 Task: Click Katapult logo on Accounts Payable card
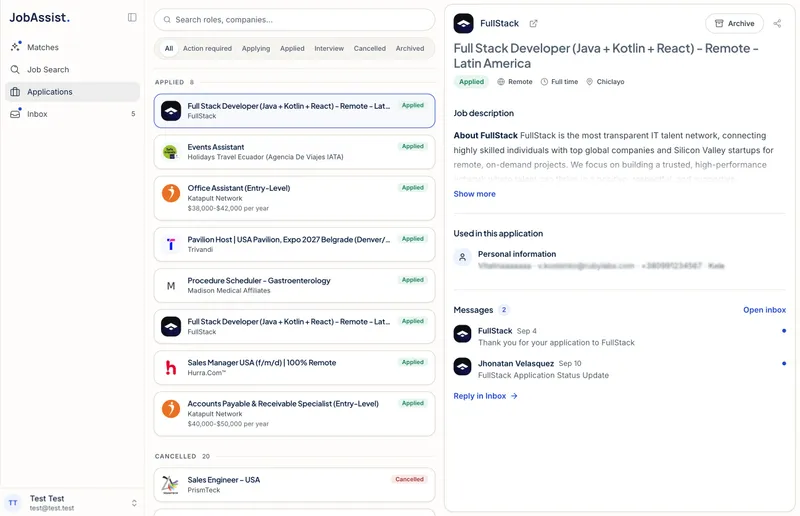(x=171, y=409)
